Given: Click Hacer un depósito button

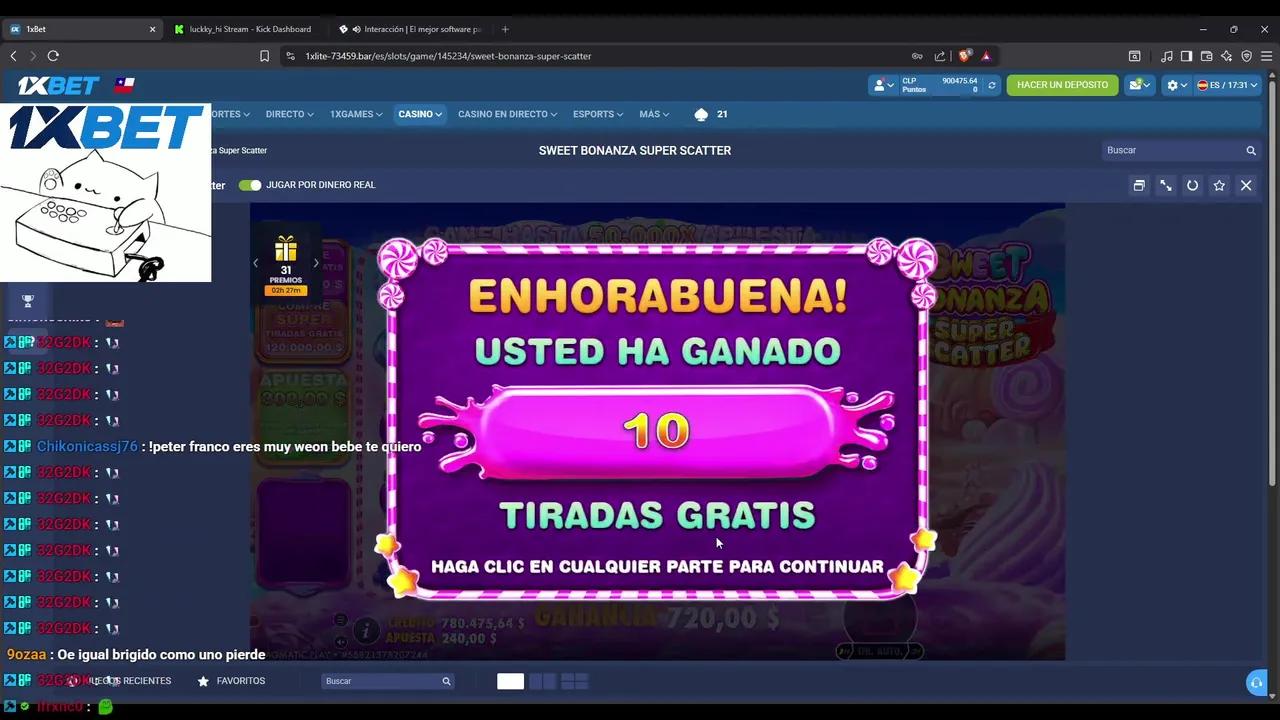Looking at the screenshot, I should 1062,85.
